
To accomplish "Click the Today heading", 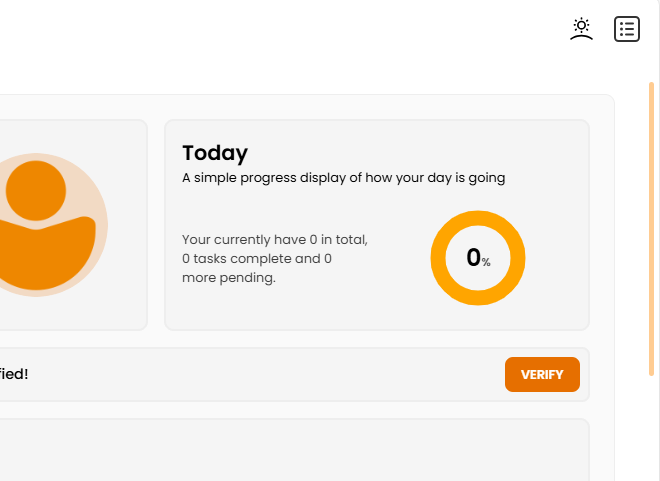I will coord(215,153).
